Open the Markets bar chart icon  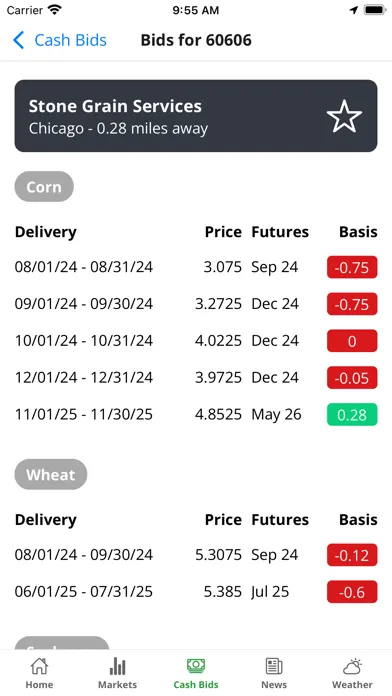[x=117, y=666]
